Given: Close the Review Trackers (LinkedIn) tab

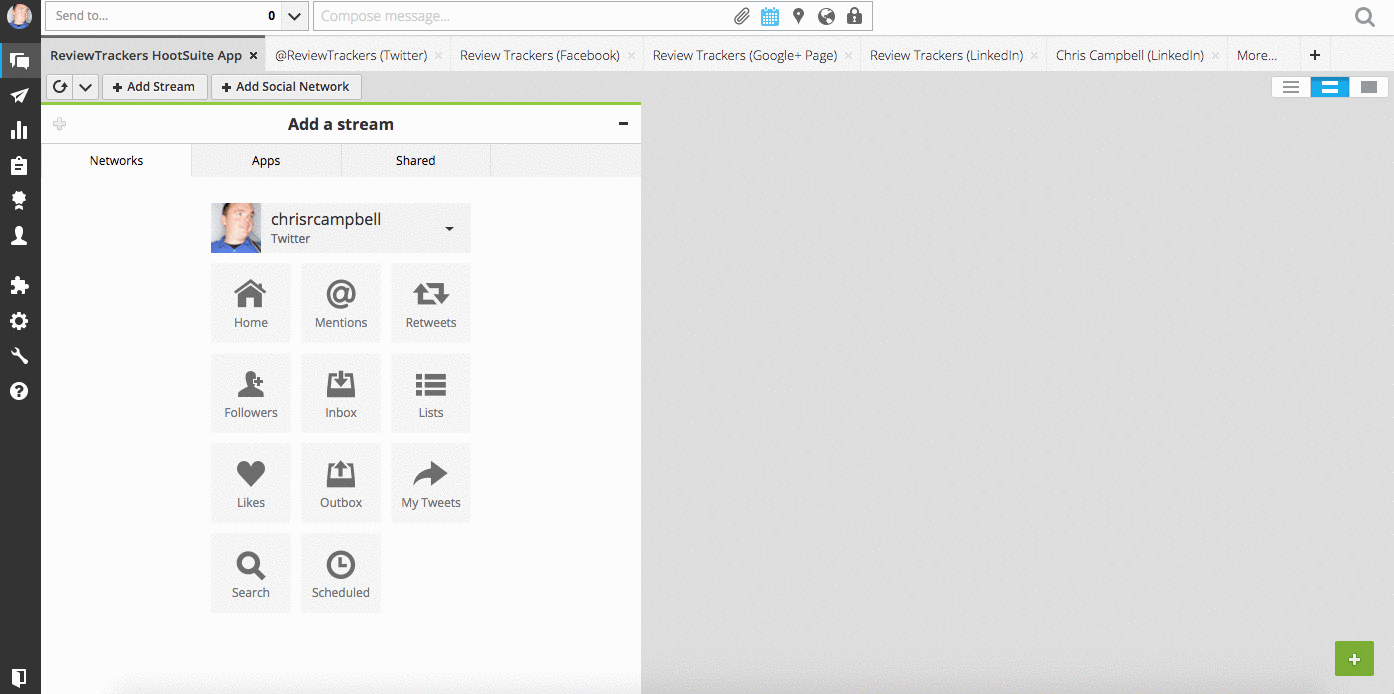Looking at the screenshot, I should coord(1035,56).
